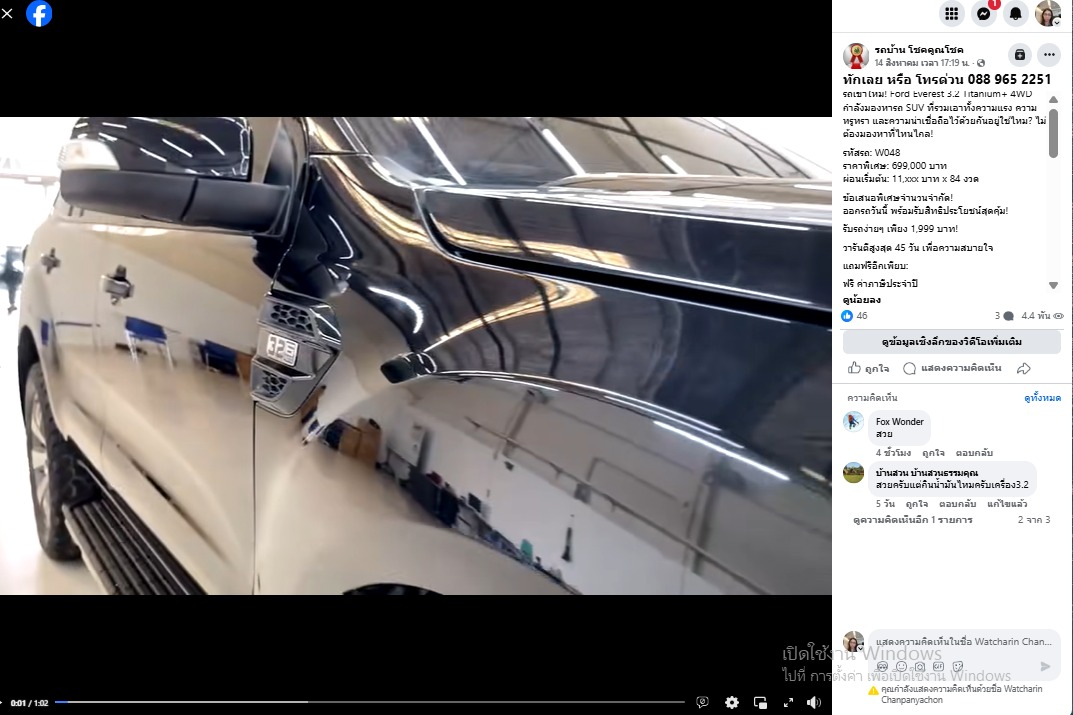Focus the comment input field
This screenshot has width=1073, height=715.
[x=964, y=642]
